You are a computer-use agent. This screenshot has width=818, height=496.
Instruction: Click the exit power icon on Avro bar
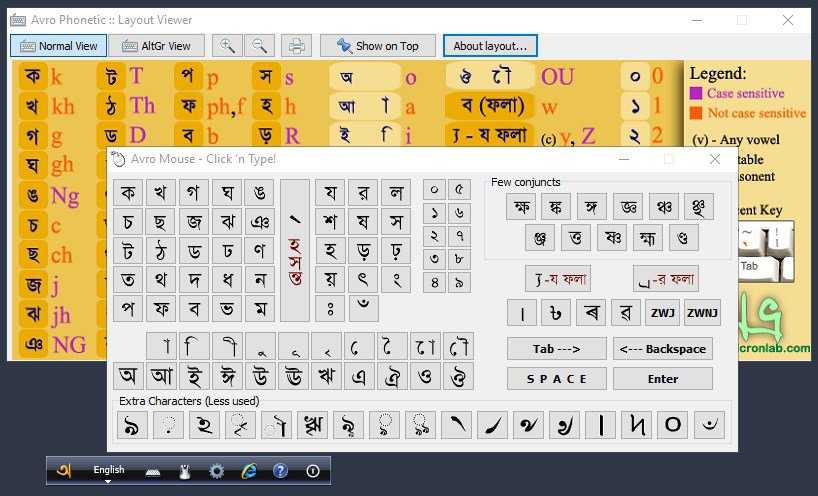tap(313, 470)
